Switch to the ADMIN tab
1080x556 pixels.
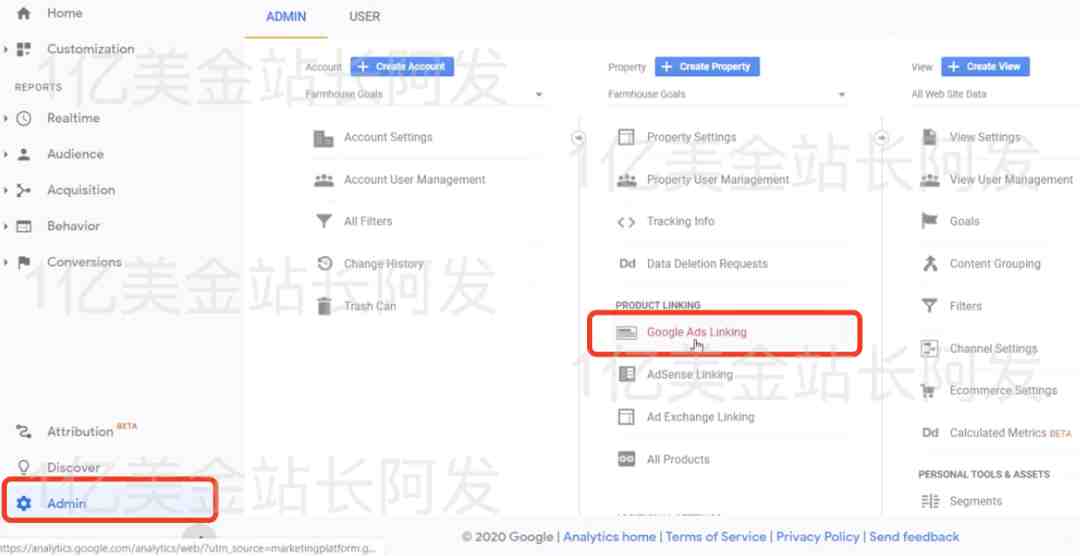[x=287, y=17]
